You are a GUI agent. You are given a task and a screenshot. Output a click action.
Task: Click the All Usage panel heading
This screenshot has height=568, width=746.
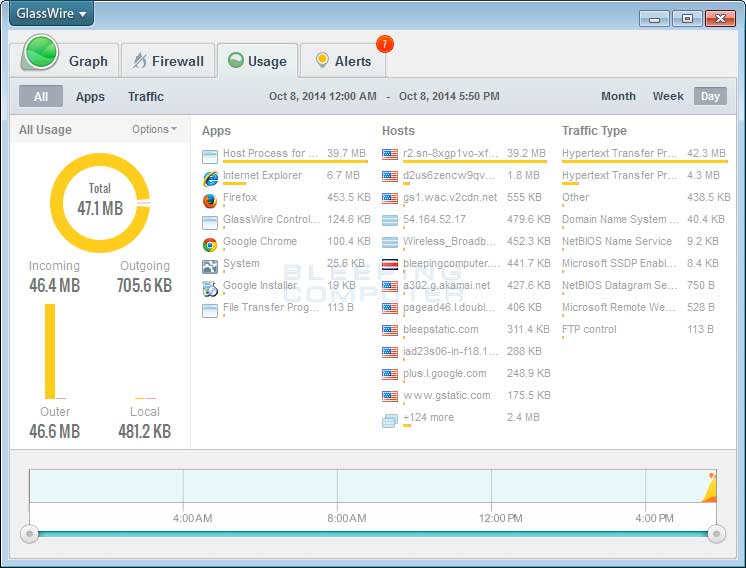pyautogui.click(x=45, y=129)
